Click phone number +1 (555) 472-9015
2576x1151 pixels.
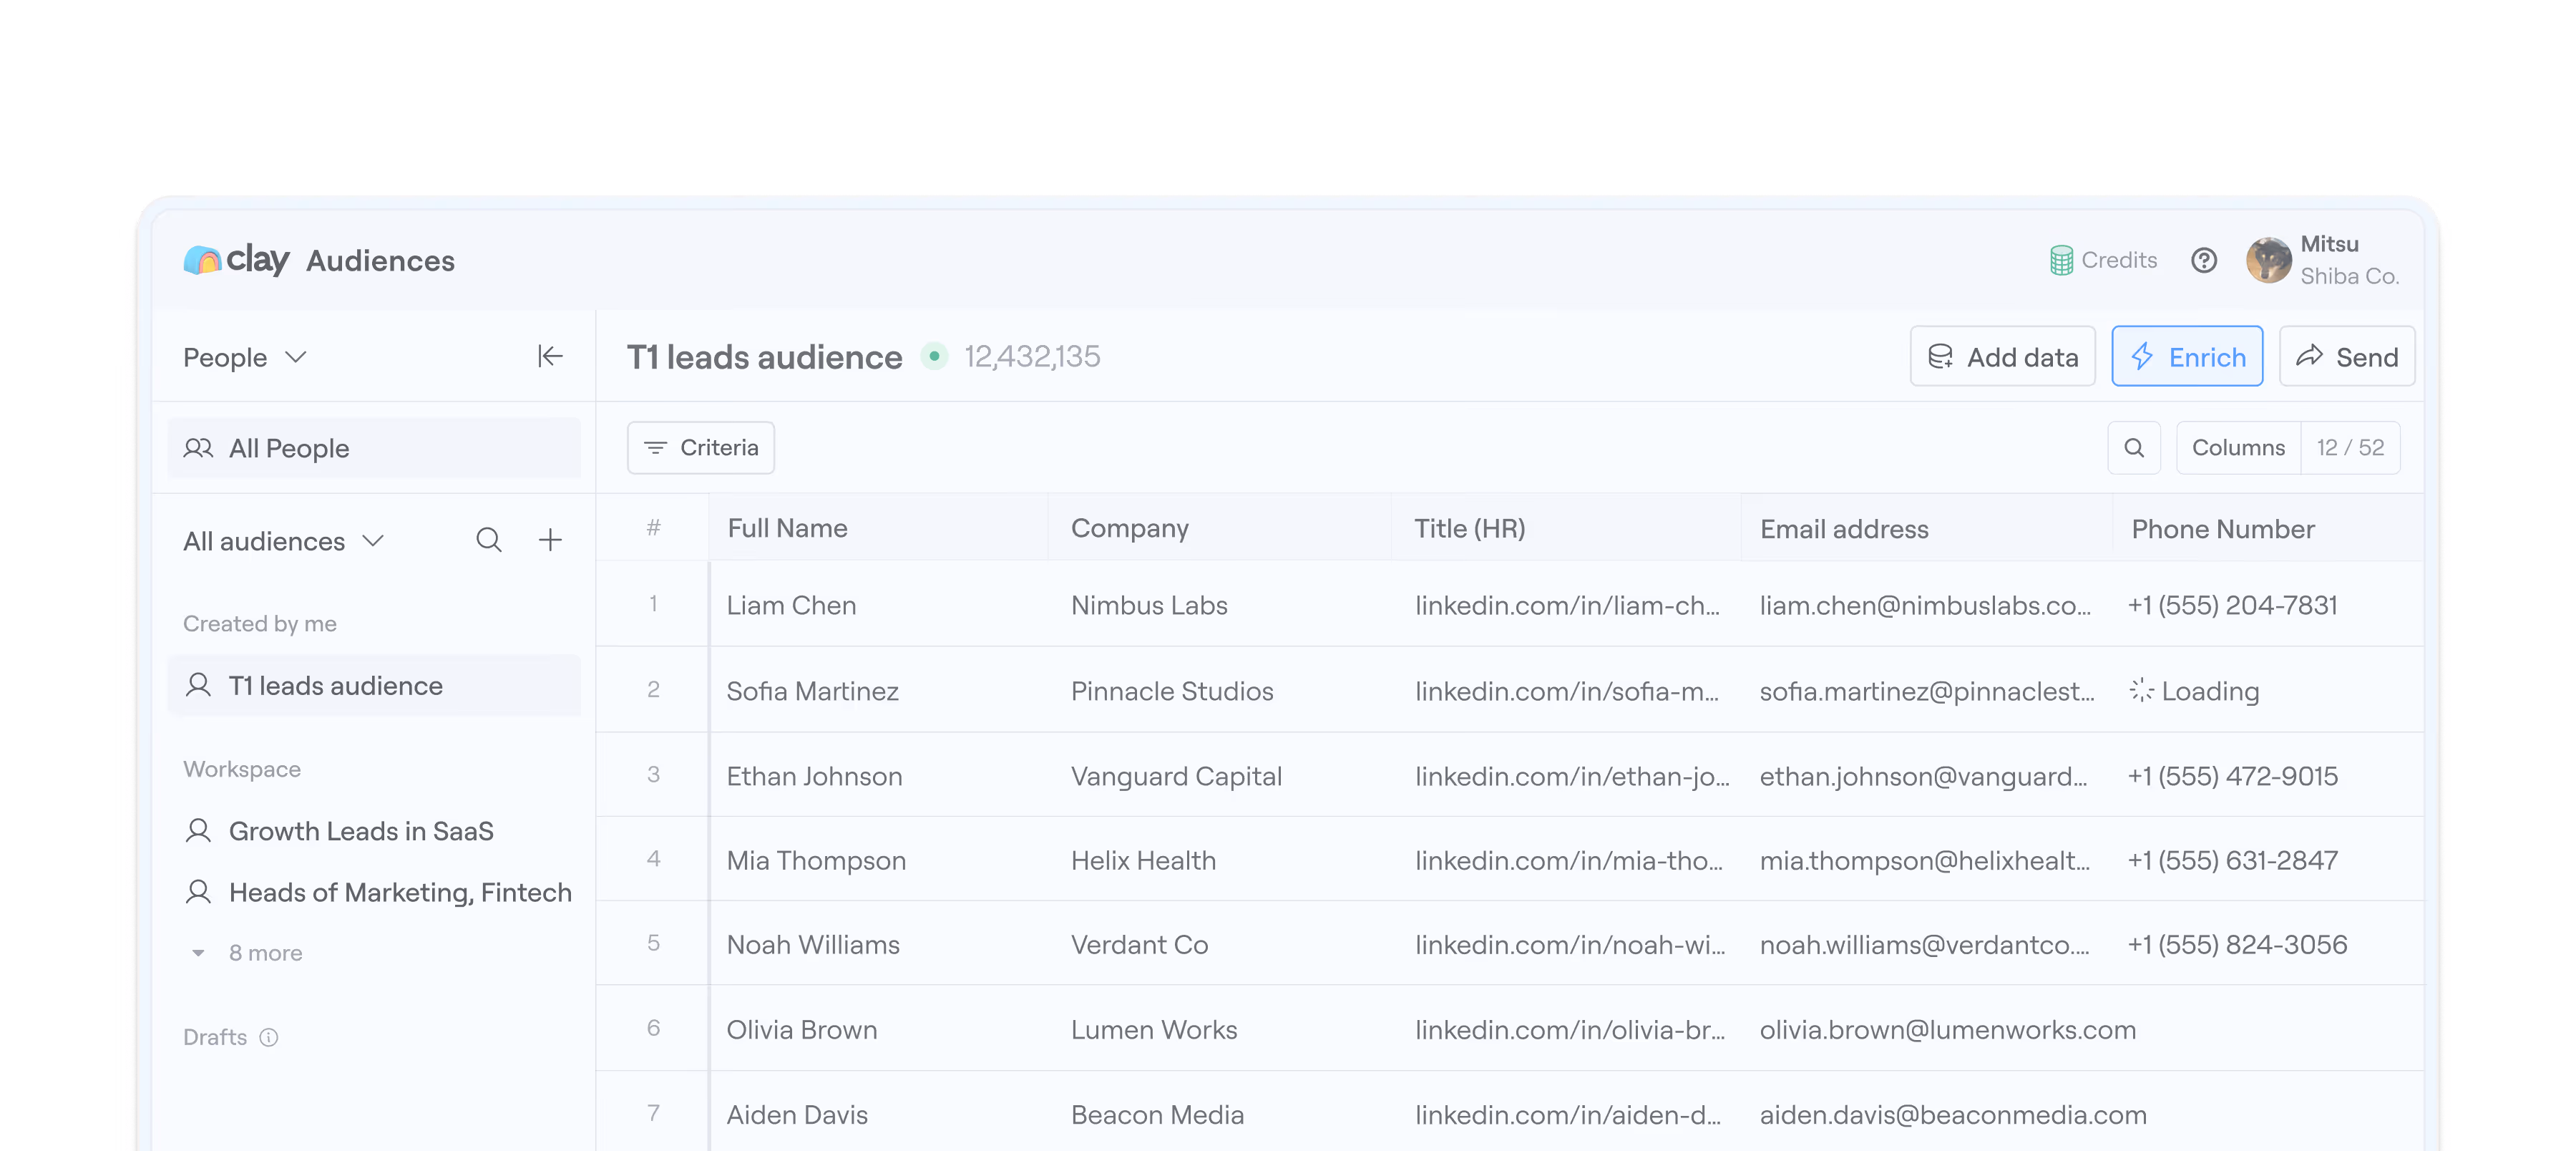click(x=2232, y=776)
